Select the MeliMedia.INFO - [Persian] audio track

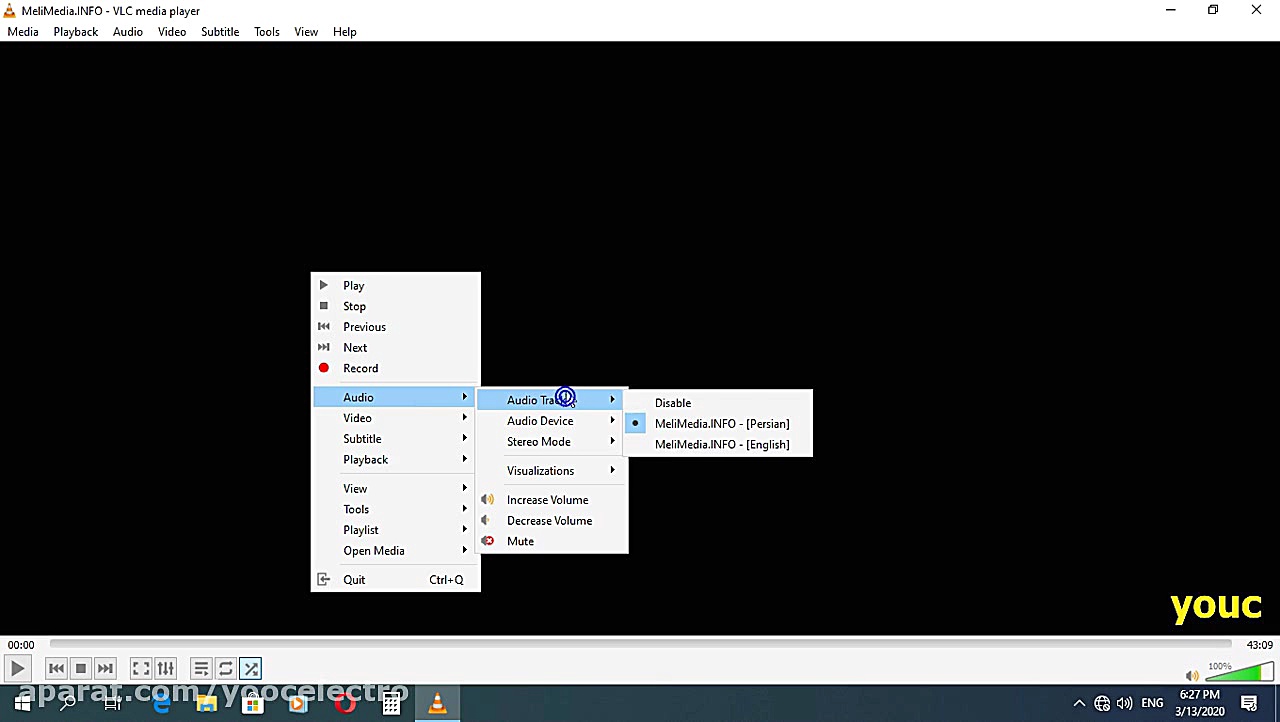[x=719, y=424]
